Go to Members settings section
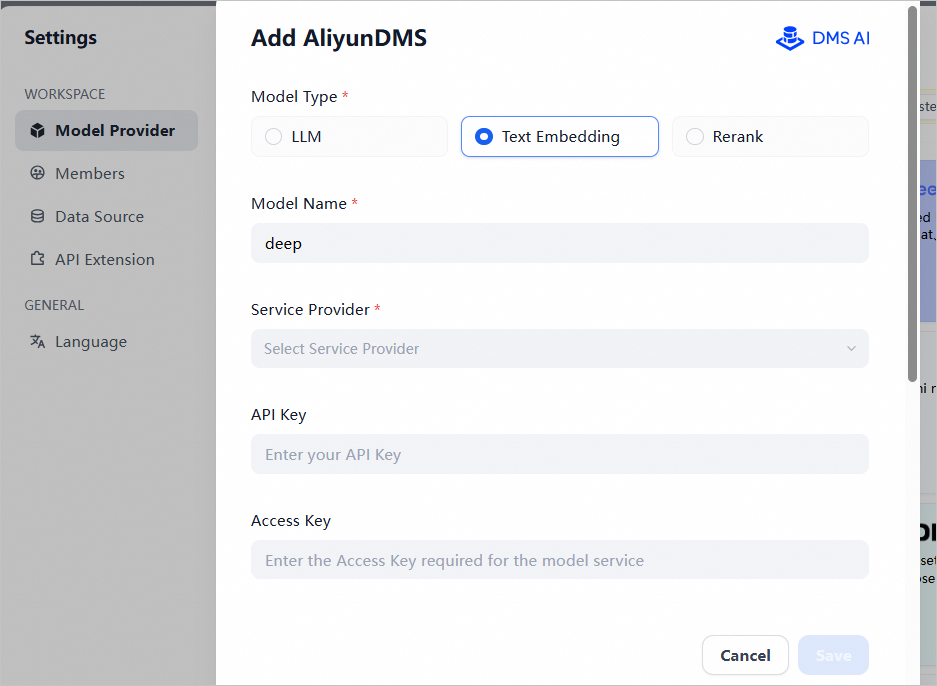This screenshot has height=686, width=937. (106, 173)
